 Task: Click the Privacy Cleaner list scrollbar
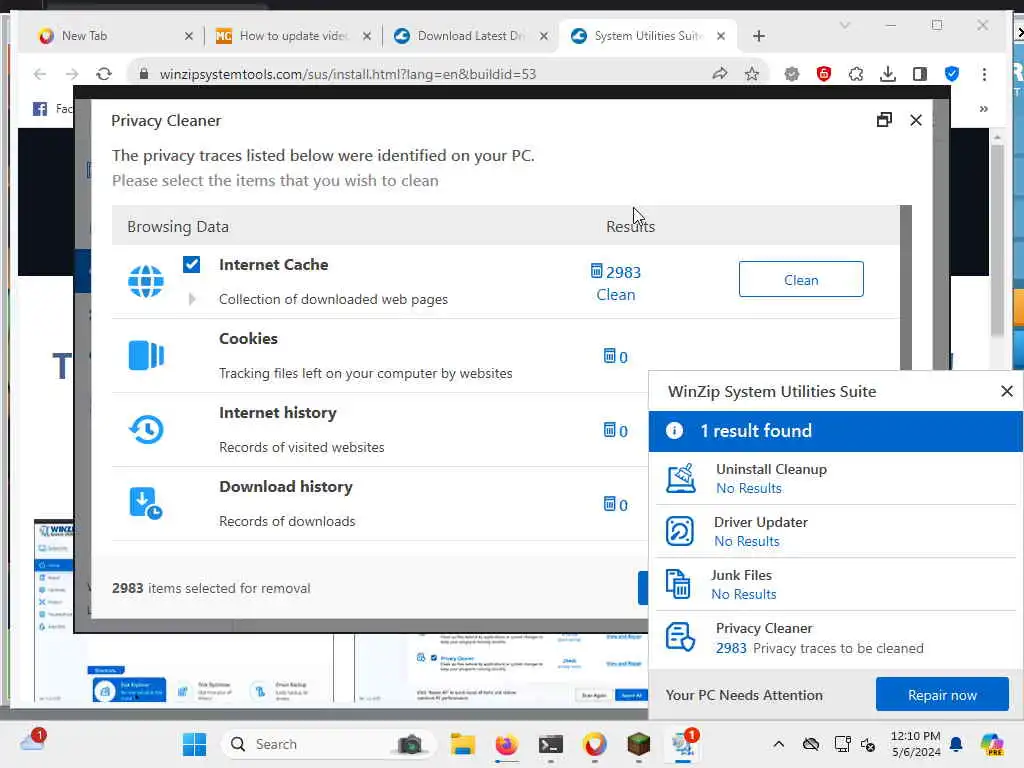(905, 287)
